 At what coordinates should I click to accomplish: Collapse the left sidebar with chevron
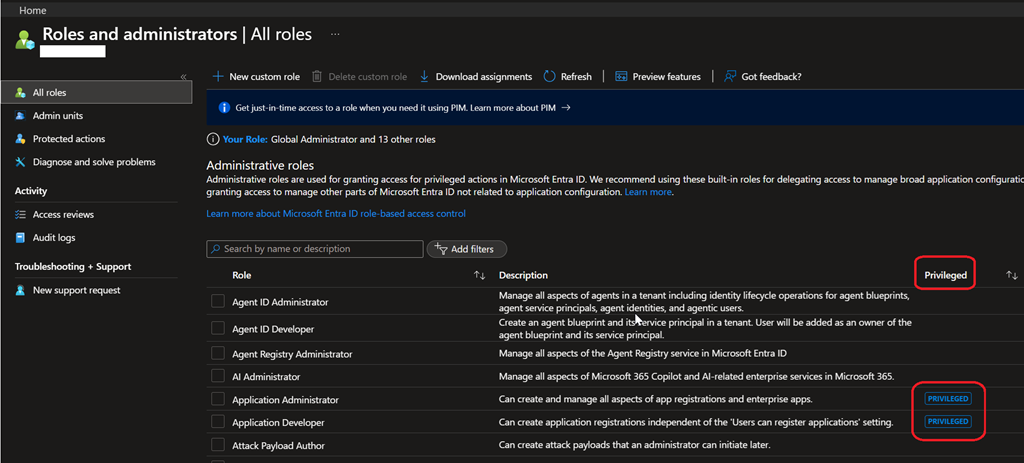tap(183, 77)
